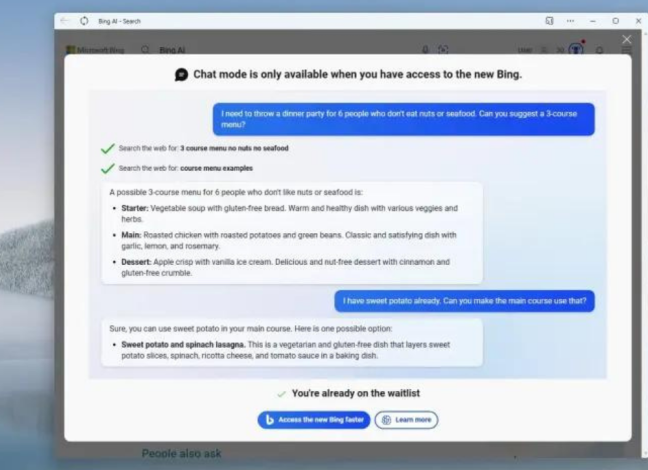Open the three-dot more options menu
This screenshot has width=648, height=470.
tap(570, 21)
